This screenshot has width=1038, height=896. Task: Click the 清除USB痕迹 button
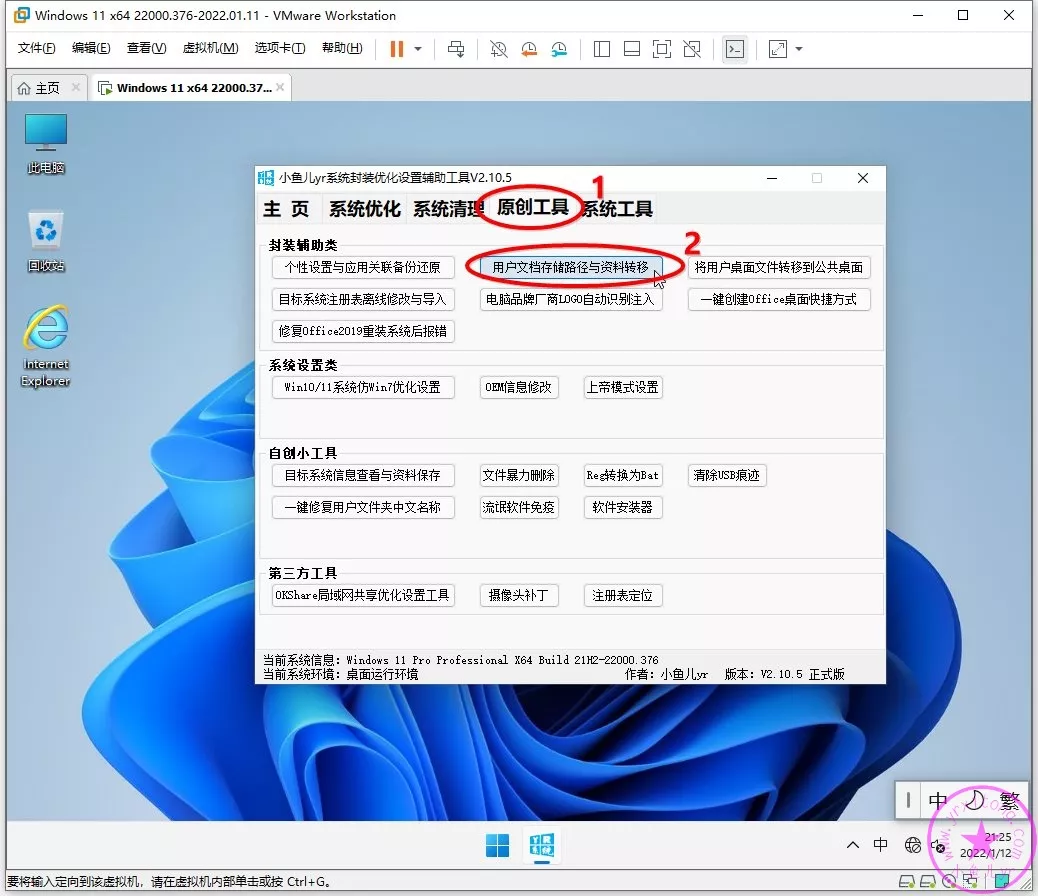727,475
